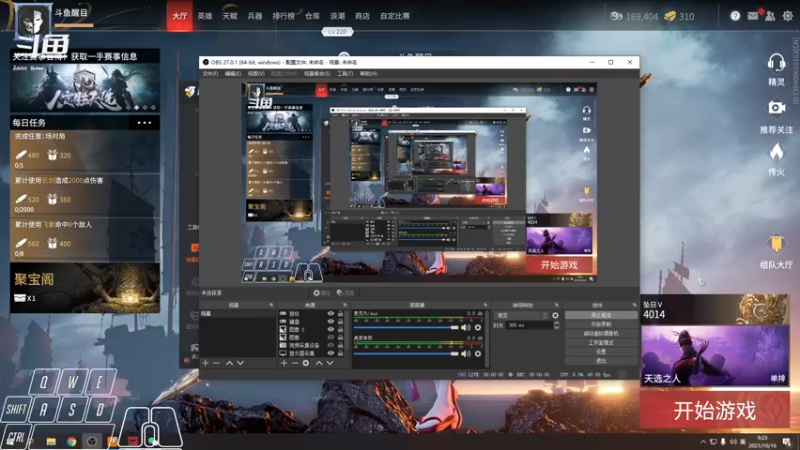Adjust the 桌面音频 volume slider

click(x=406, y=354)
